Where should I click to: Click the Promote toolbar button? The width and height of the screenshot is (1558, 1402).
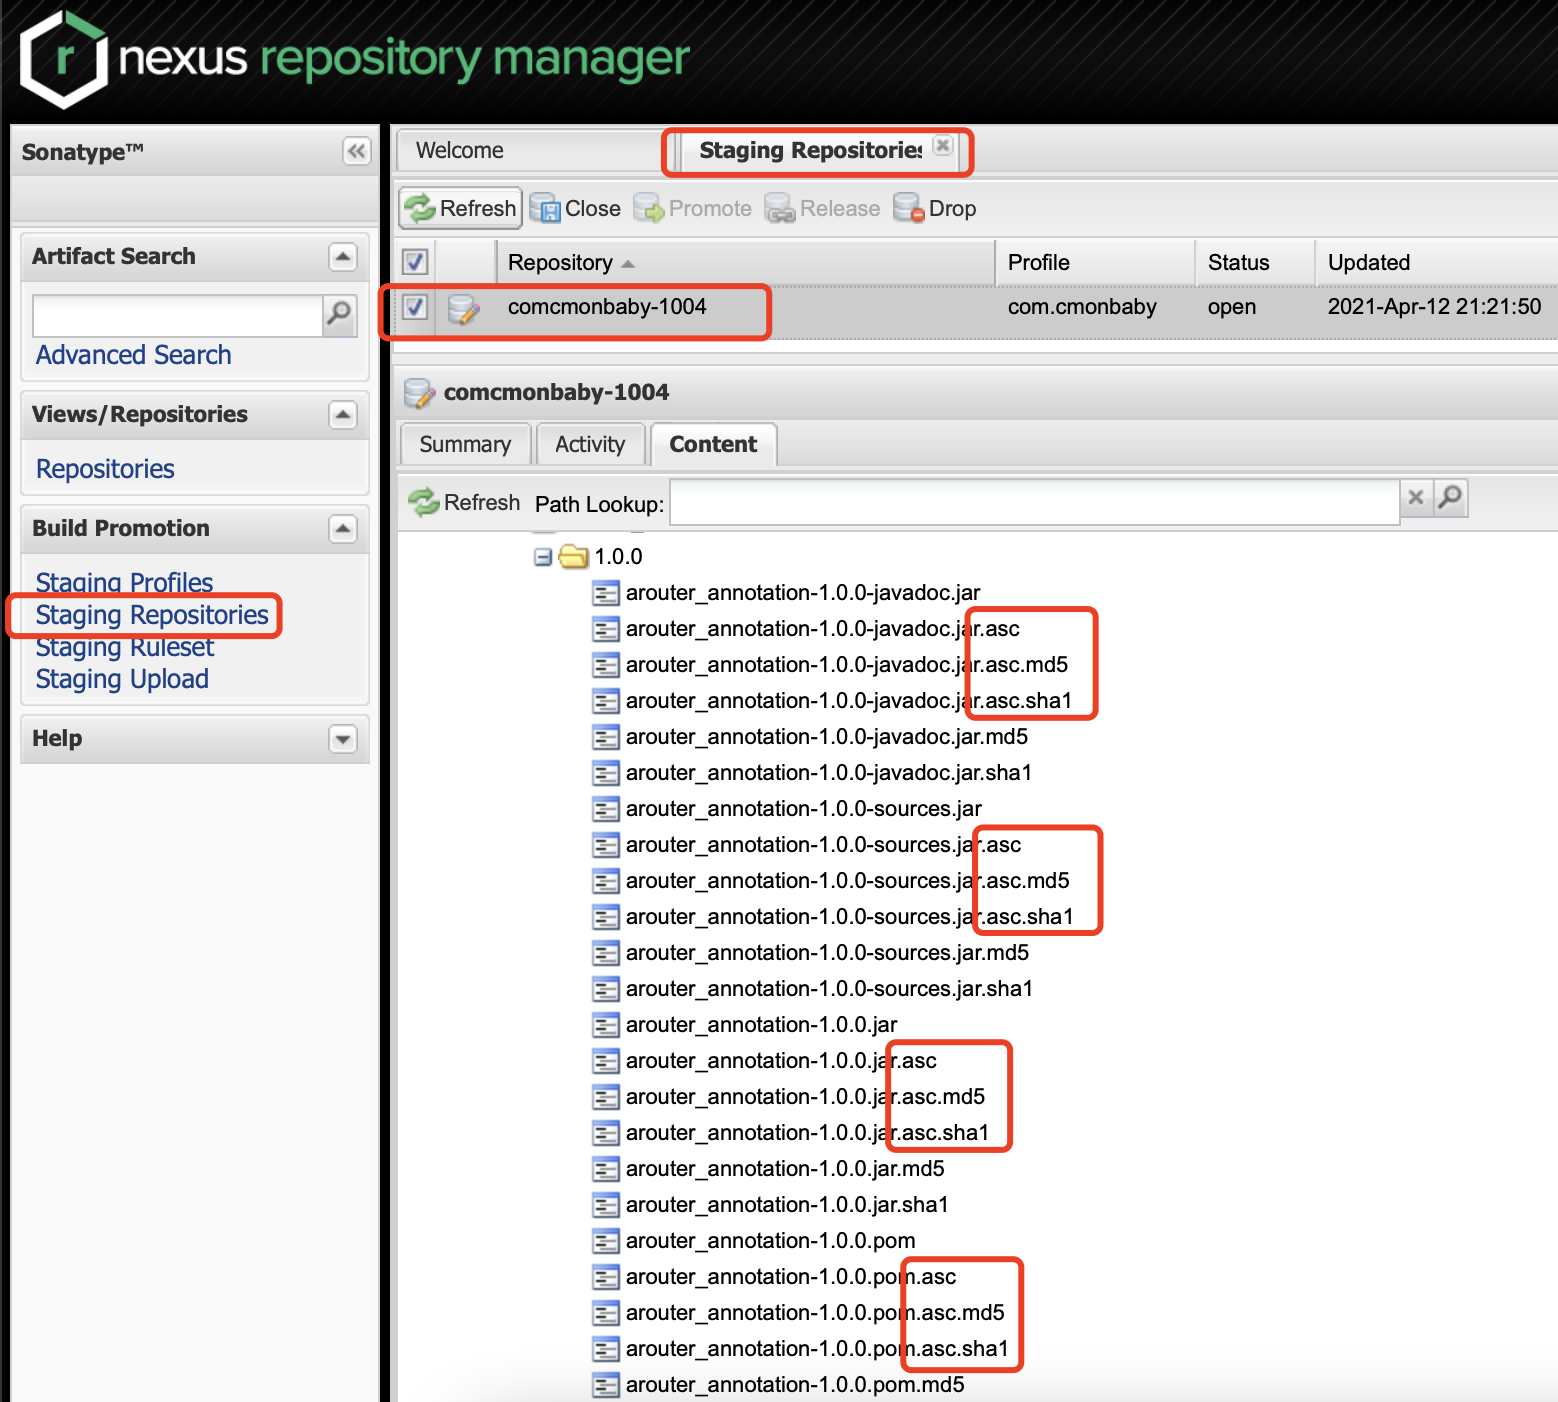693,208
